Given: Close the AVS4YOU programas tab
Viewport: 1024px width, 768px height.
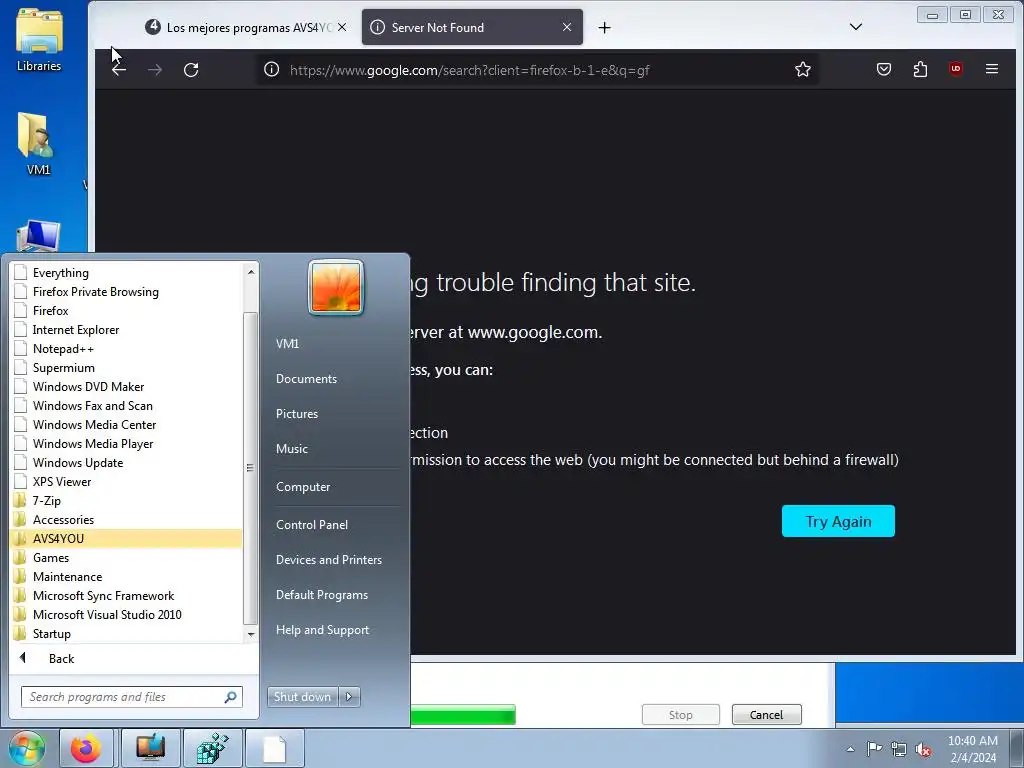Looking at the screenshot, I should coord(342,27).
